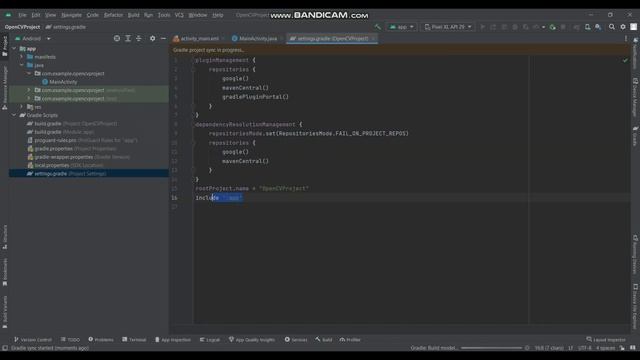The width and height of the screenshot is (640, 360).
Task: Open editor tabs more options menu
Action: pos(626,38)
